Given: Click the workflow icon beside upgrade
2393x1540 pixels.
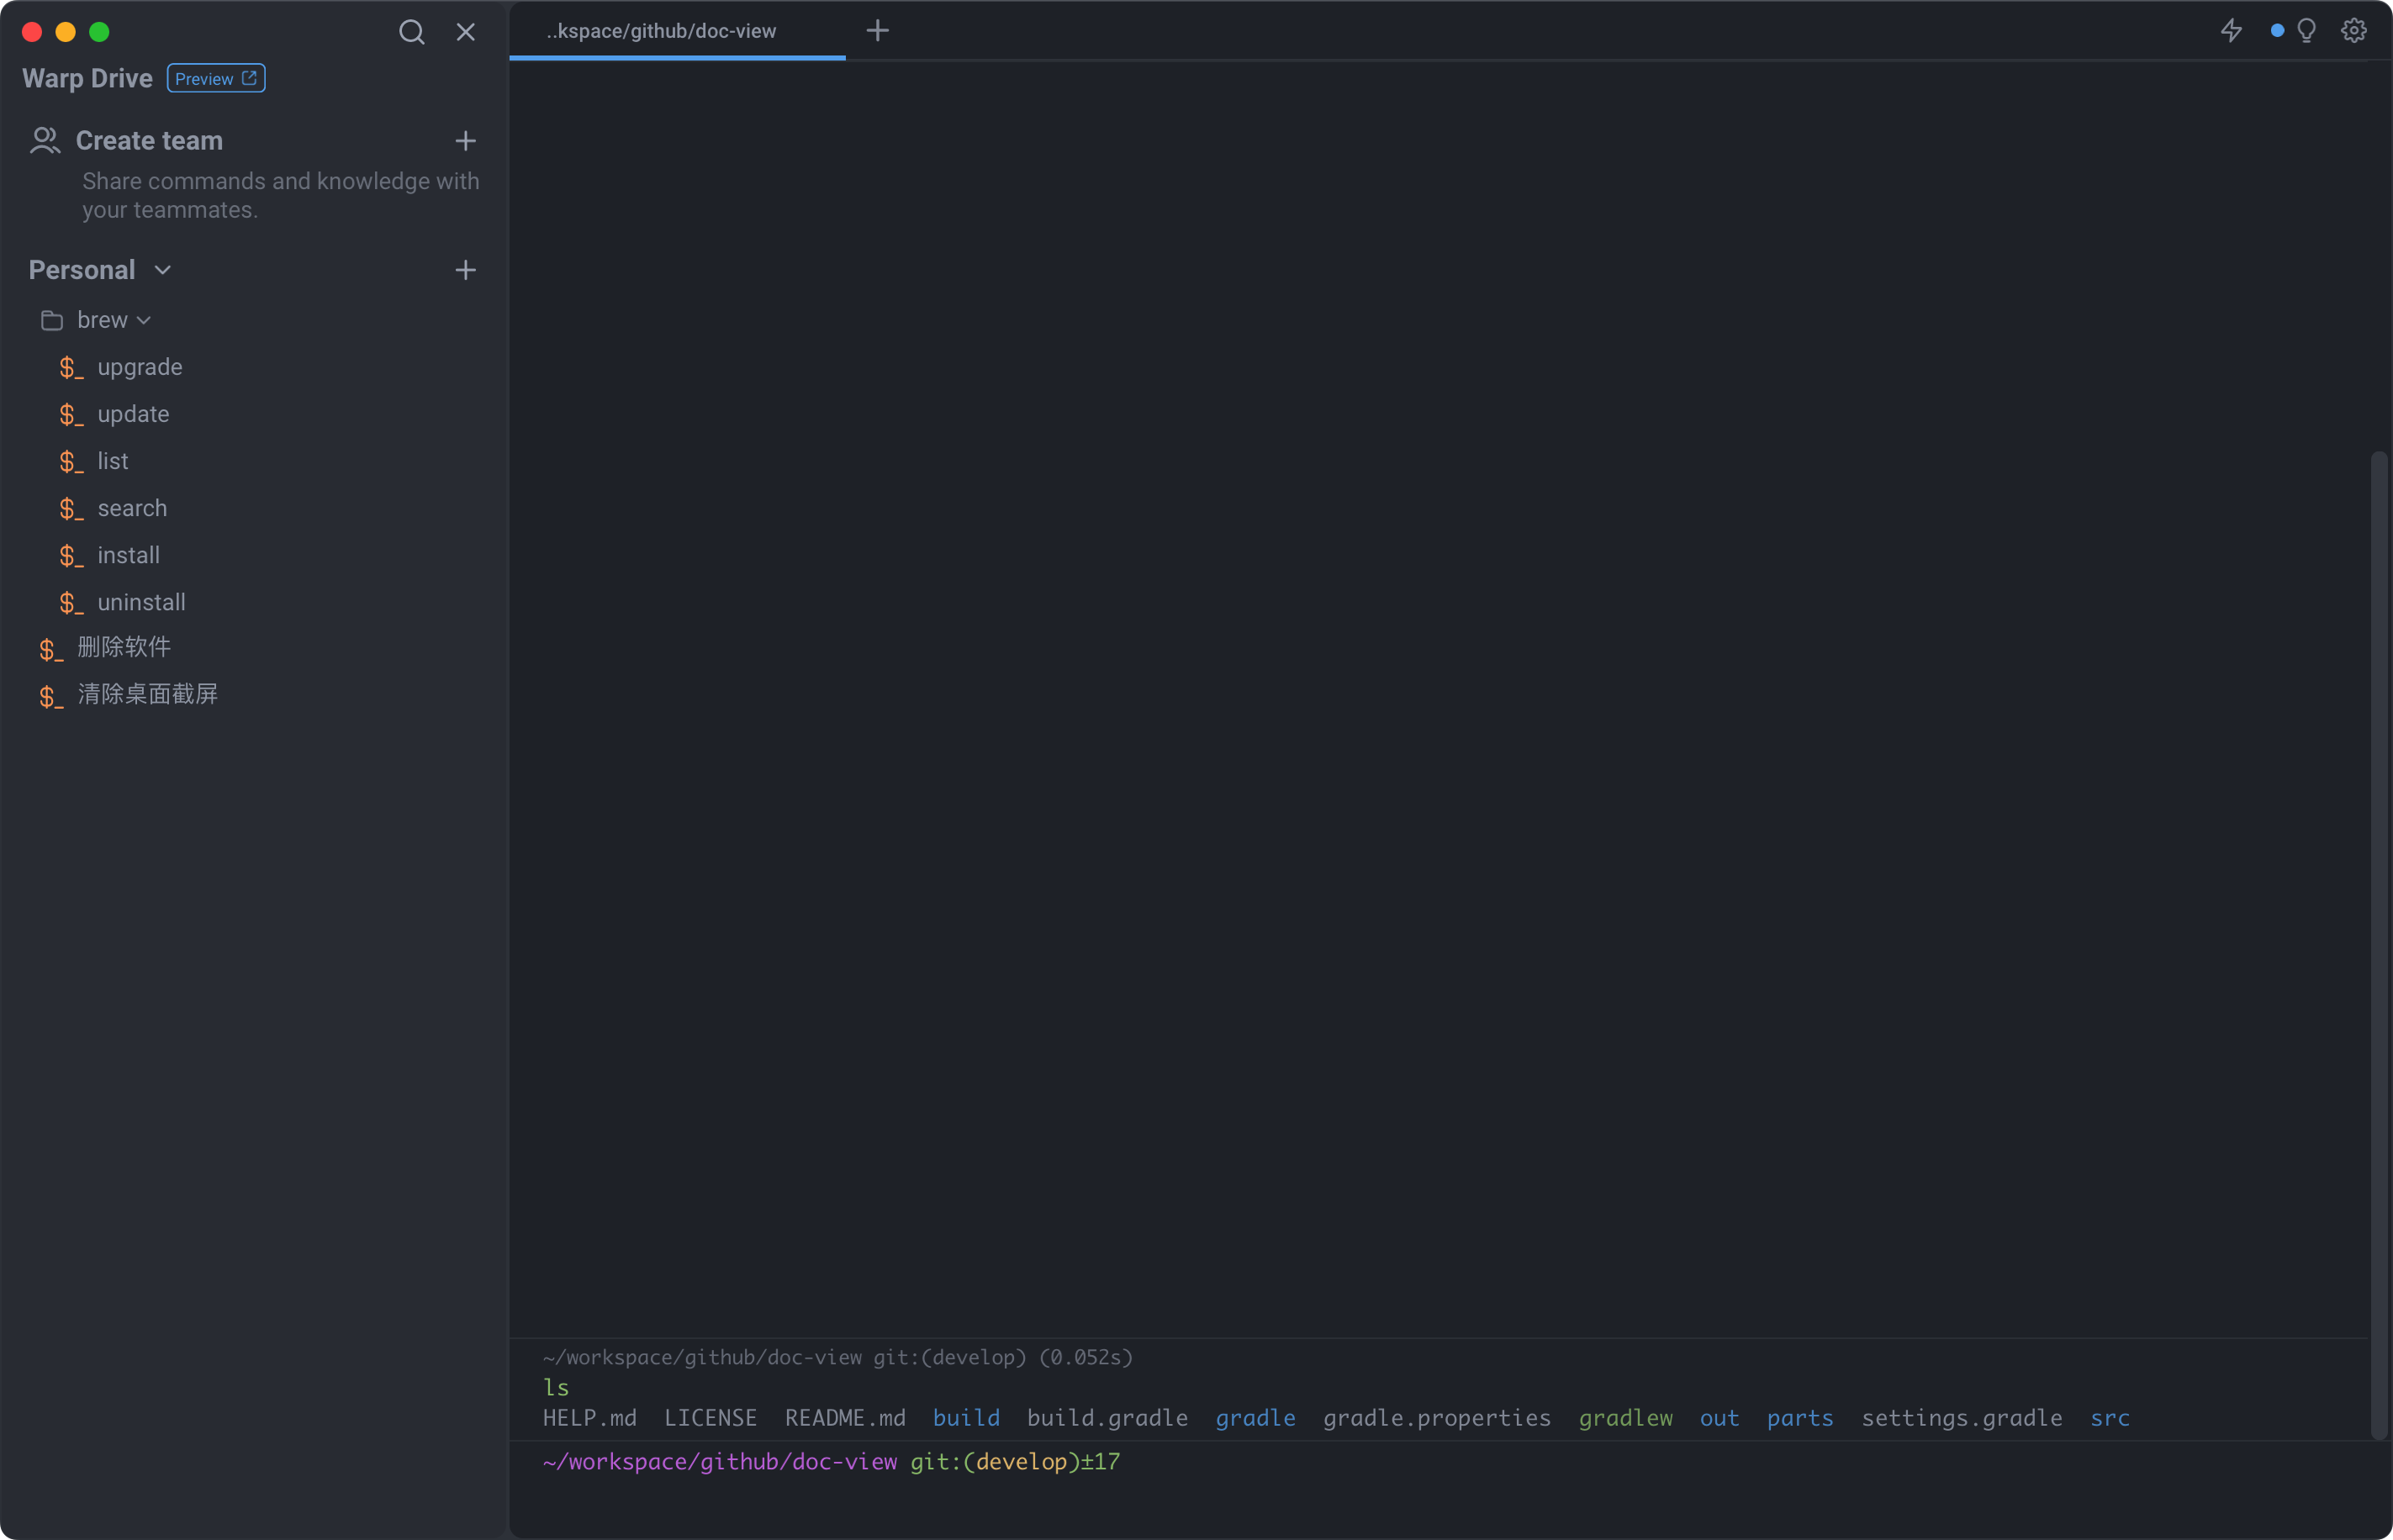Looking at the screenshot, I should tap(71, 368).
